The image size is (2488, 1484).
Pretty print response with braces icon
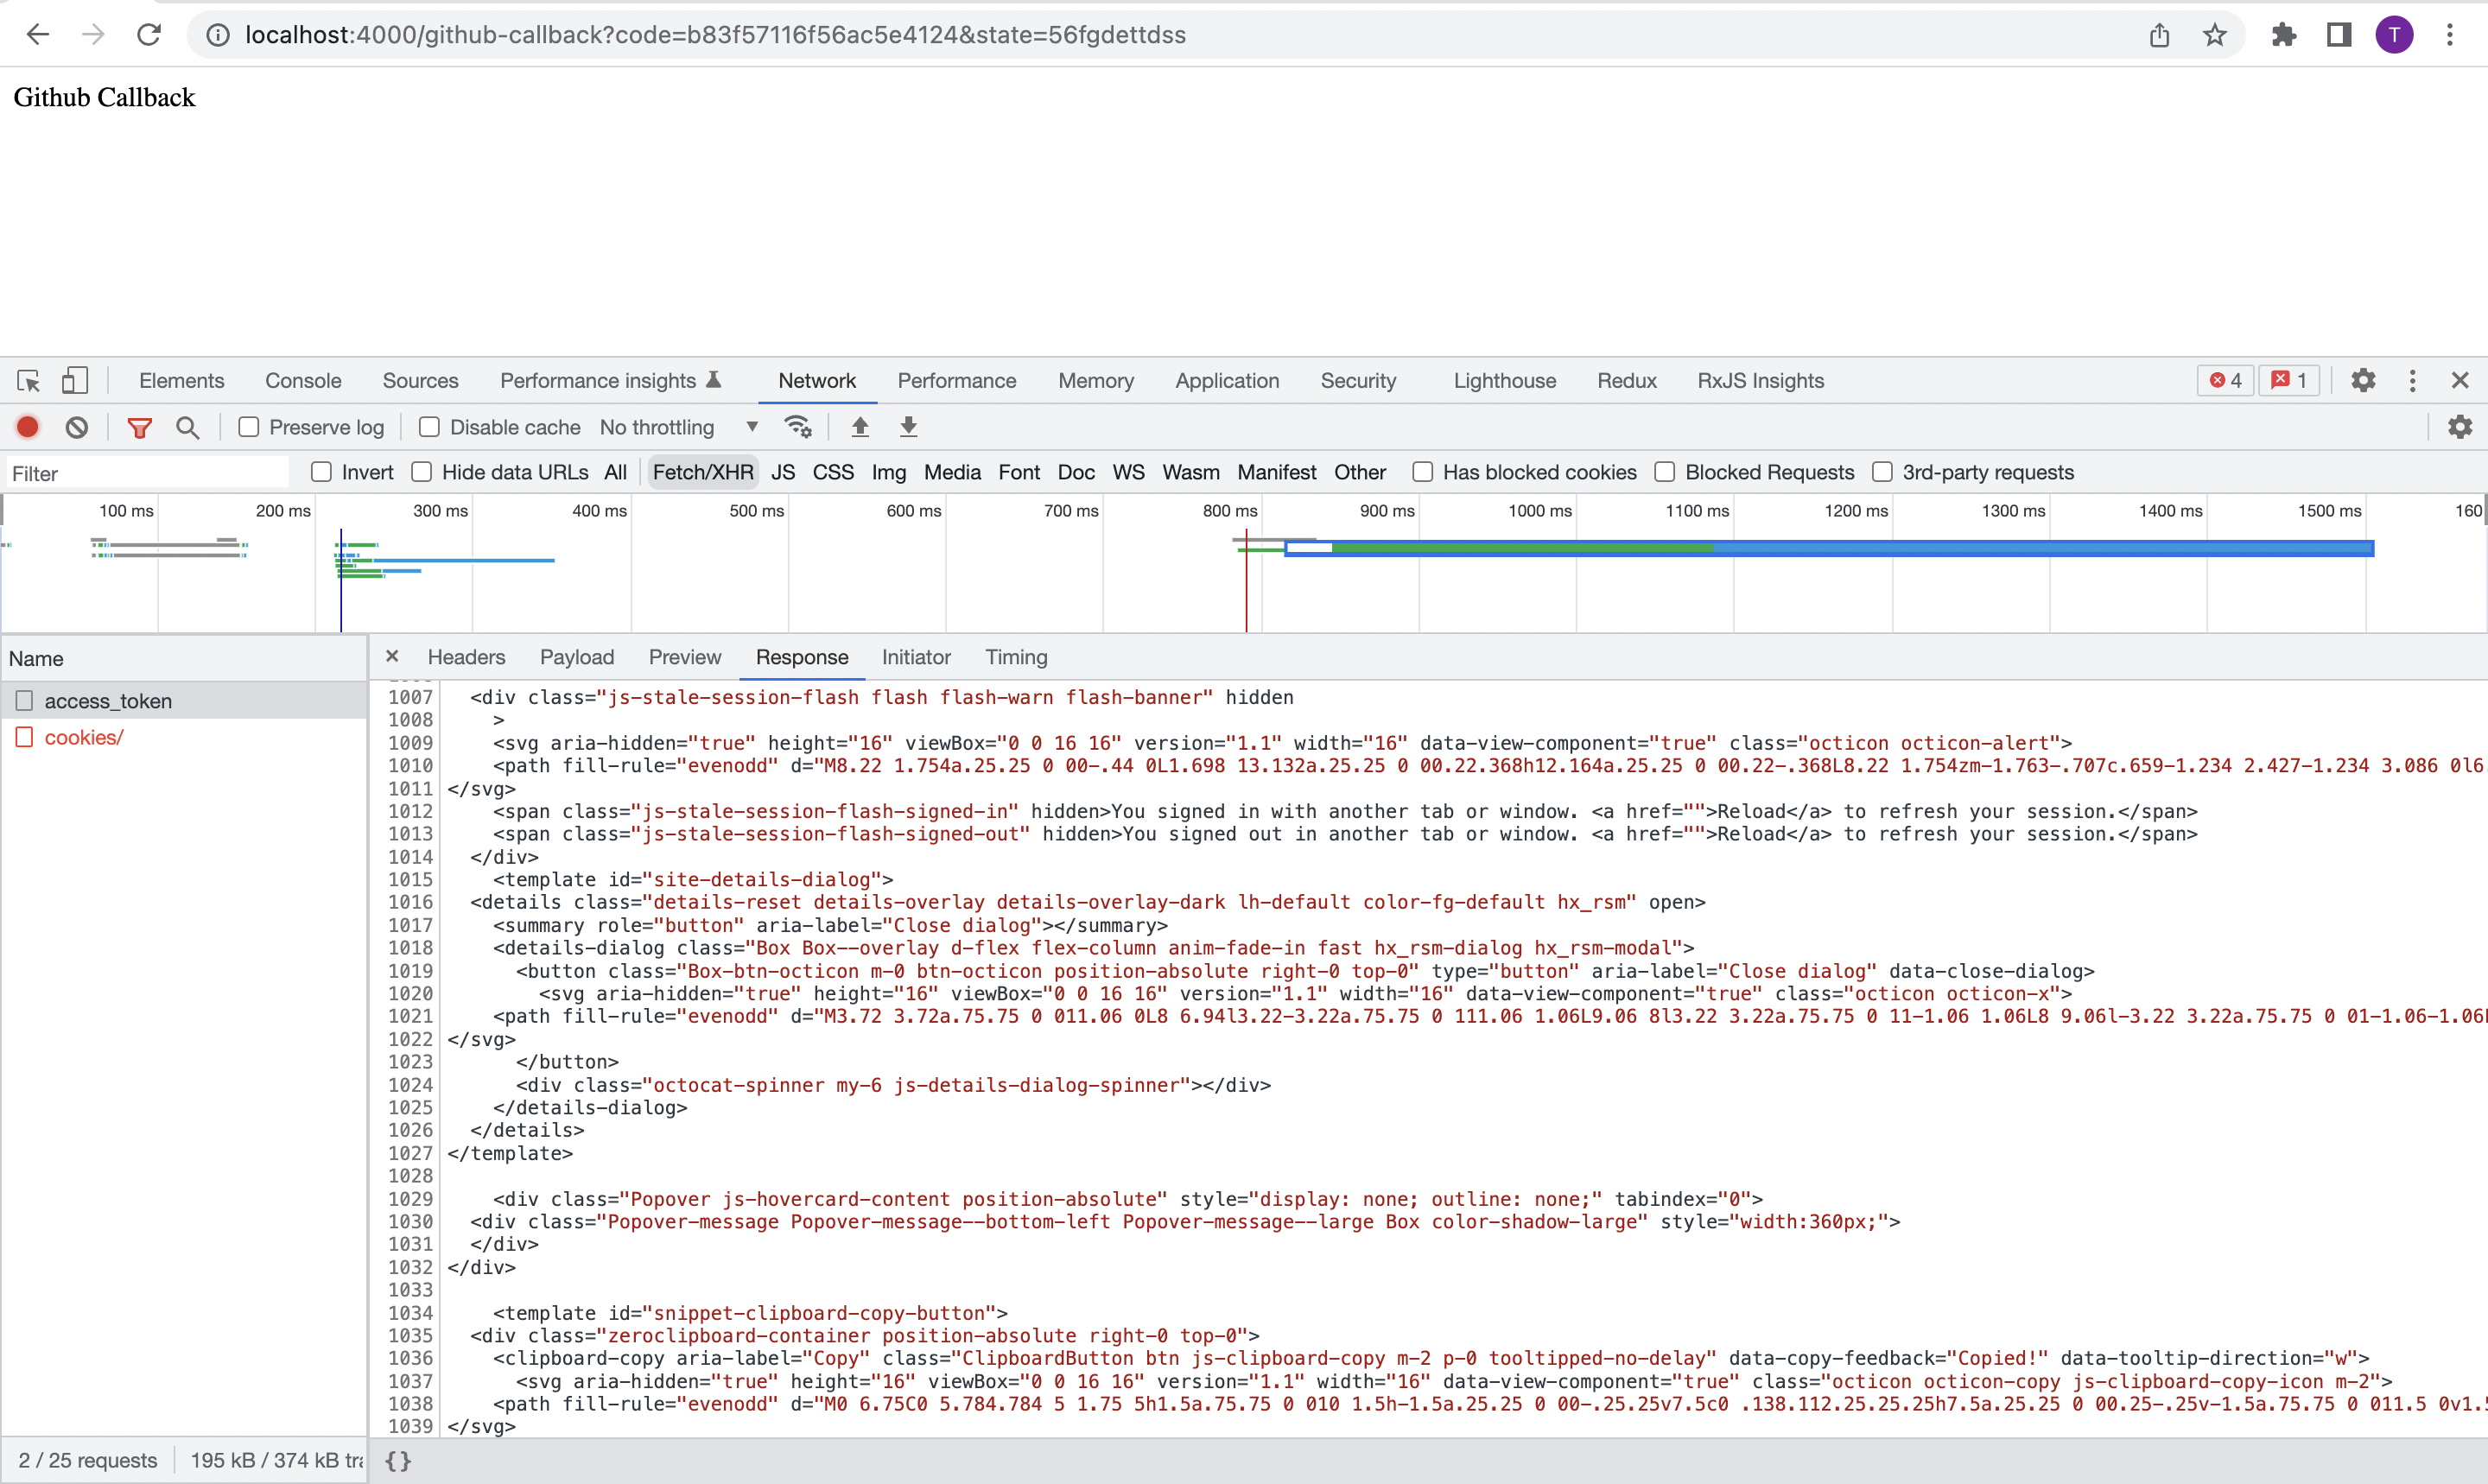398,1461
